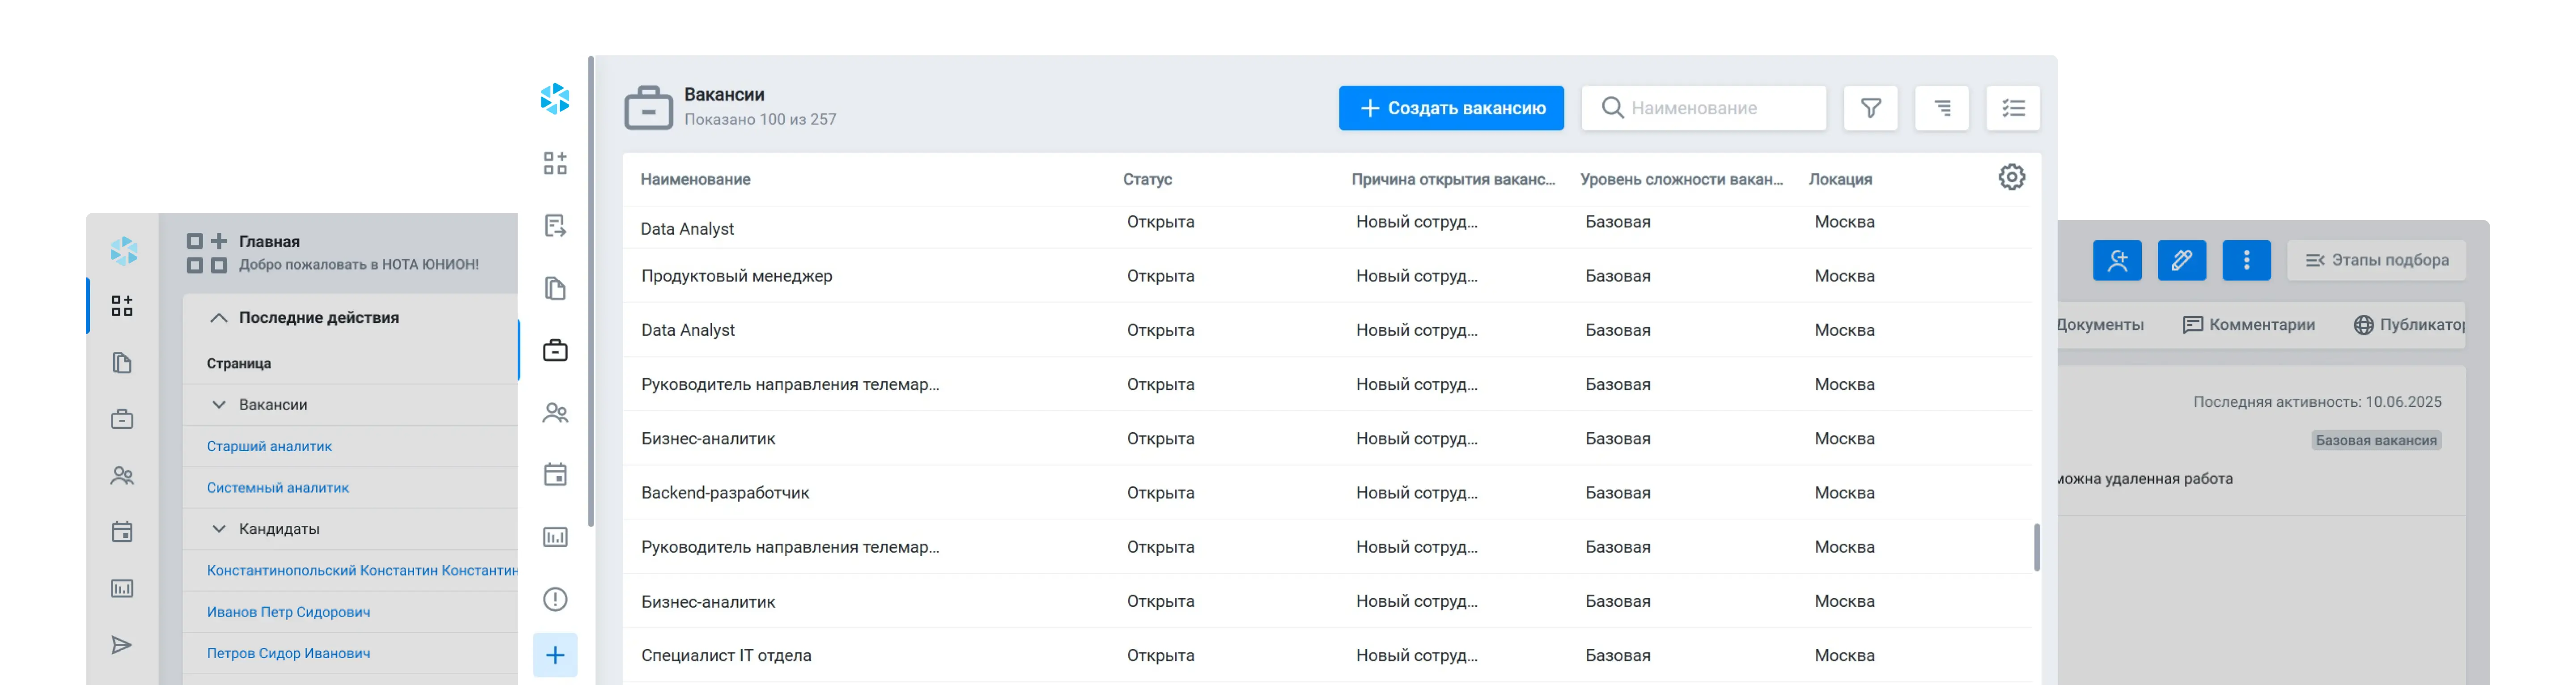Open the Комментарии tab in the vacancy card window
This screenshot has width=2576, height=685.
[2248, 325]
